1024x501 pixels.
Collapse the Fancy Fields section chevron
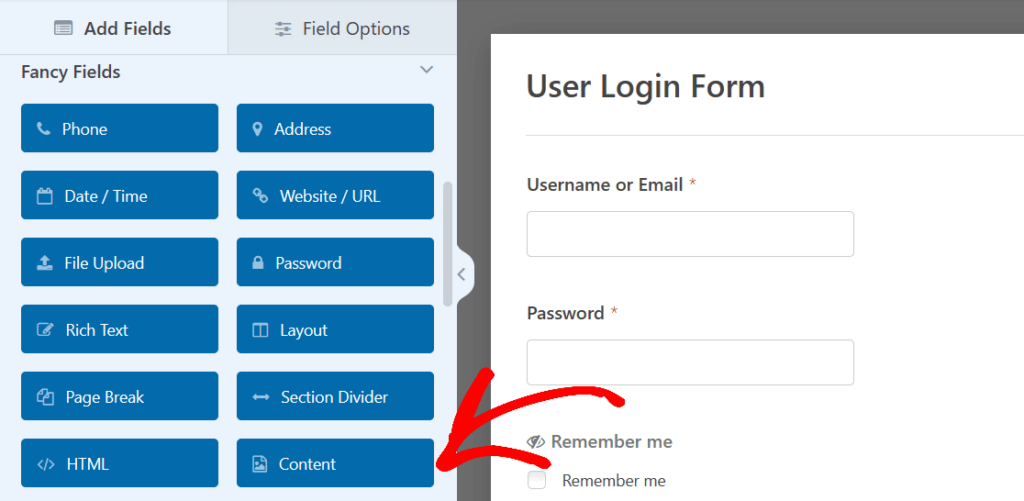click(427, 70)
